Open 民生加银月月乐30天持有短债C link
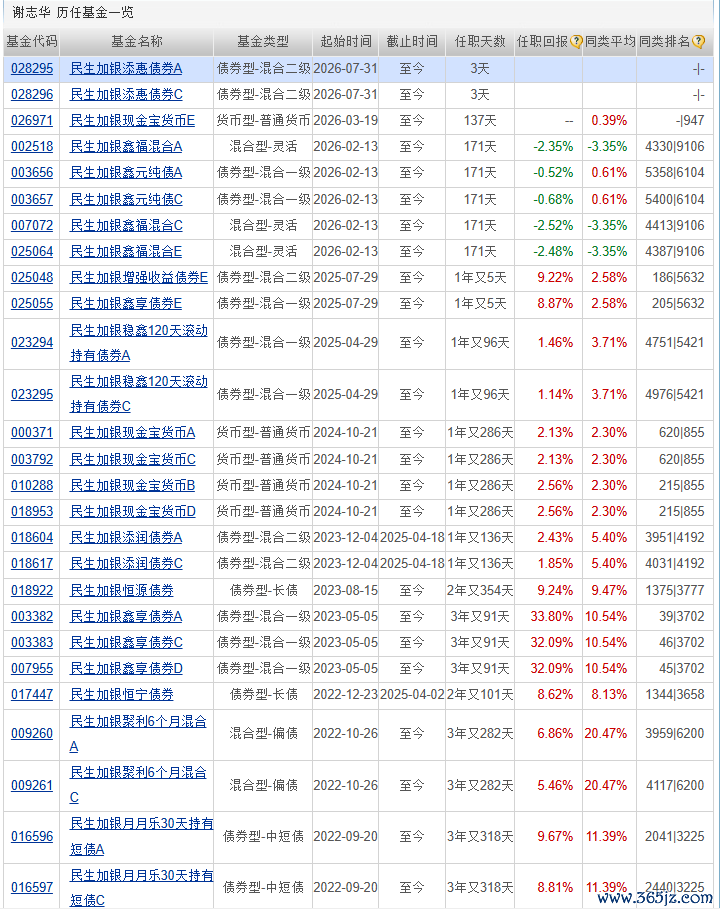The width and height of the screenshot is (720, 913). [141, 888]
